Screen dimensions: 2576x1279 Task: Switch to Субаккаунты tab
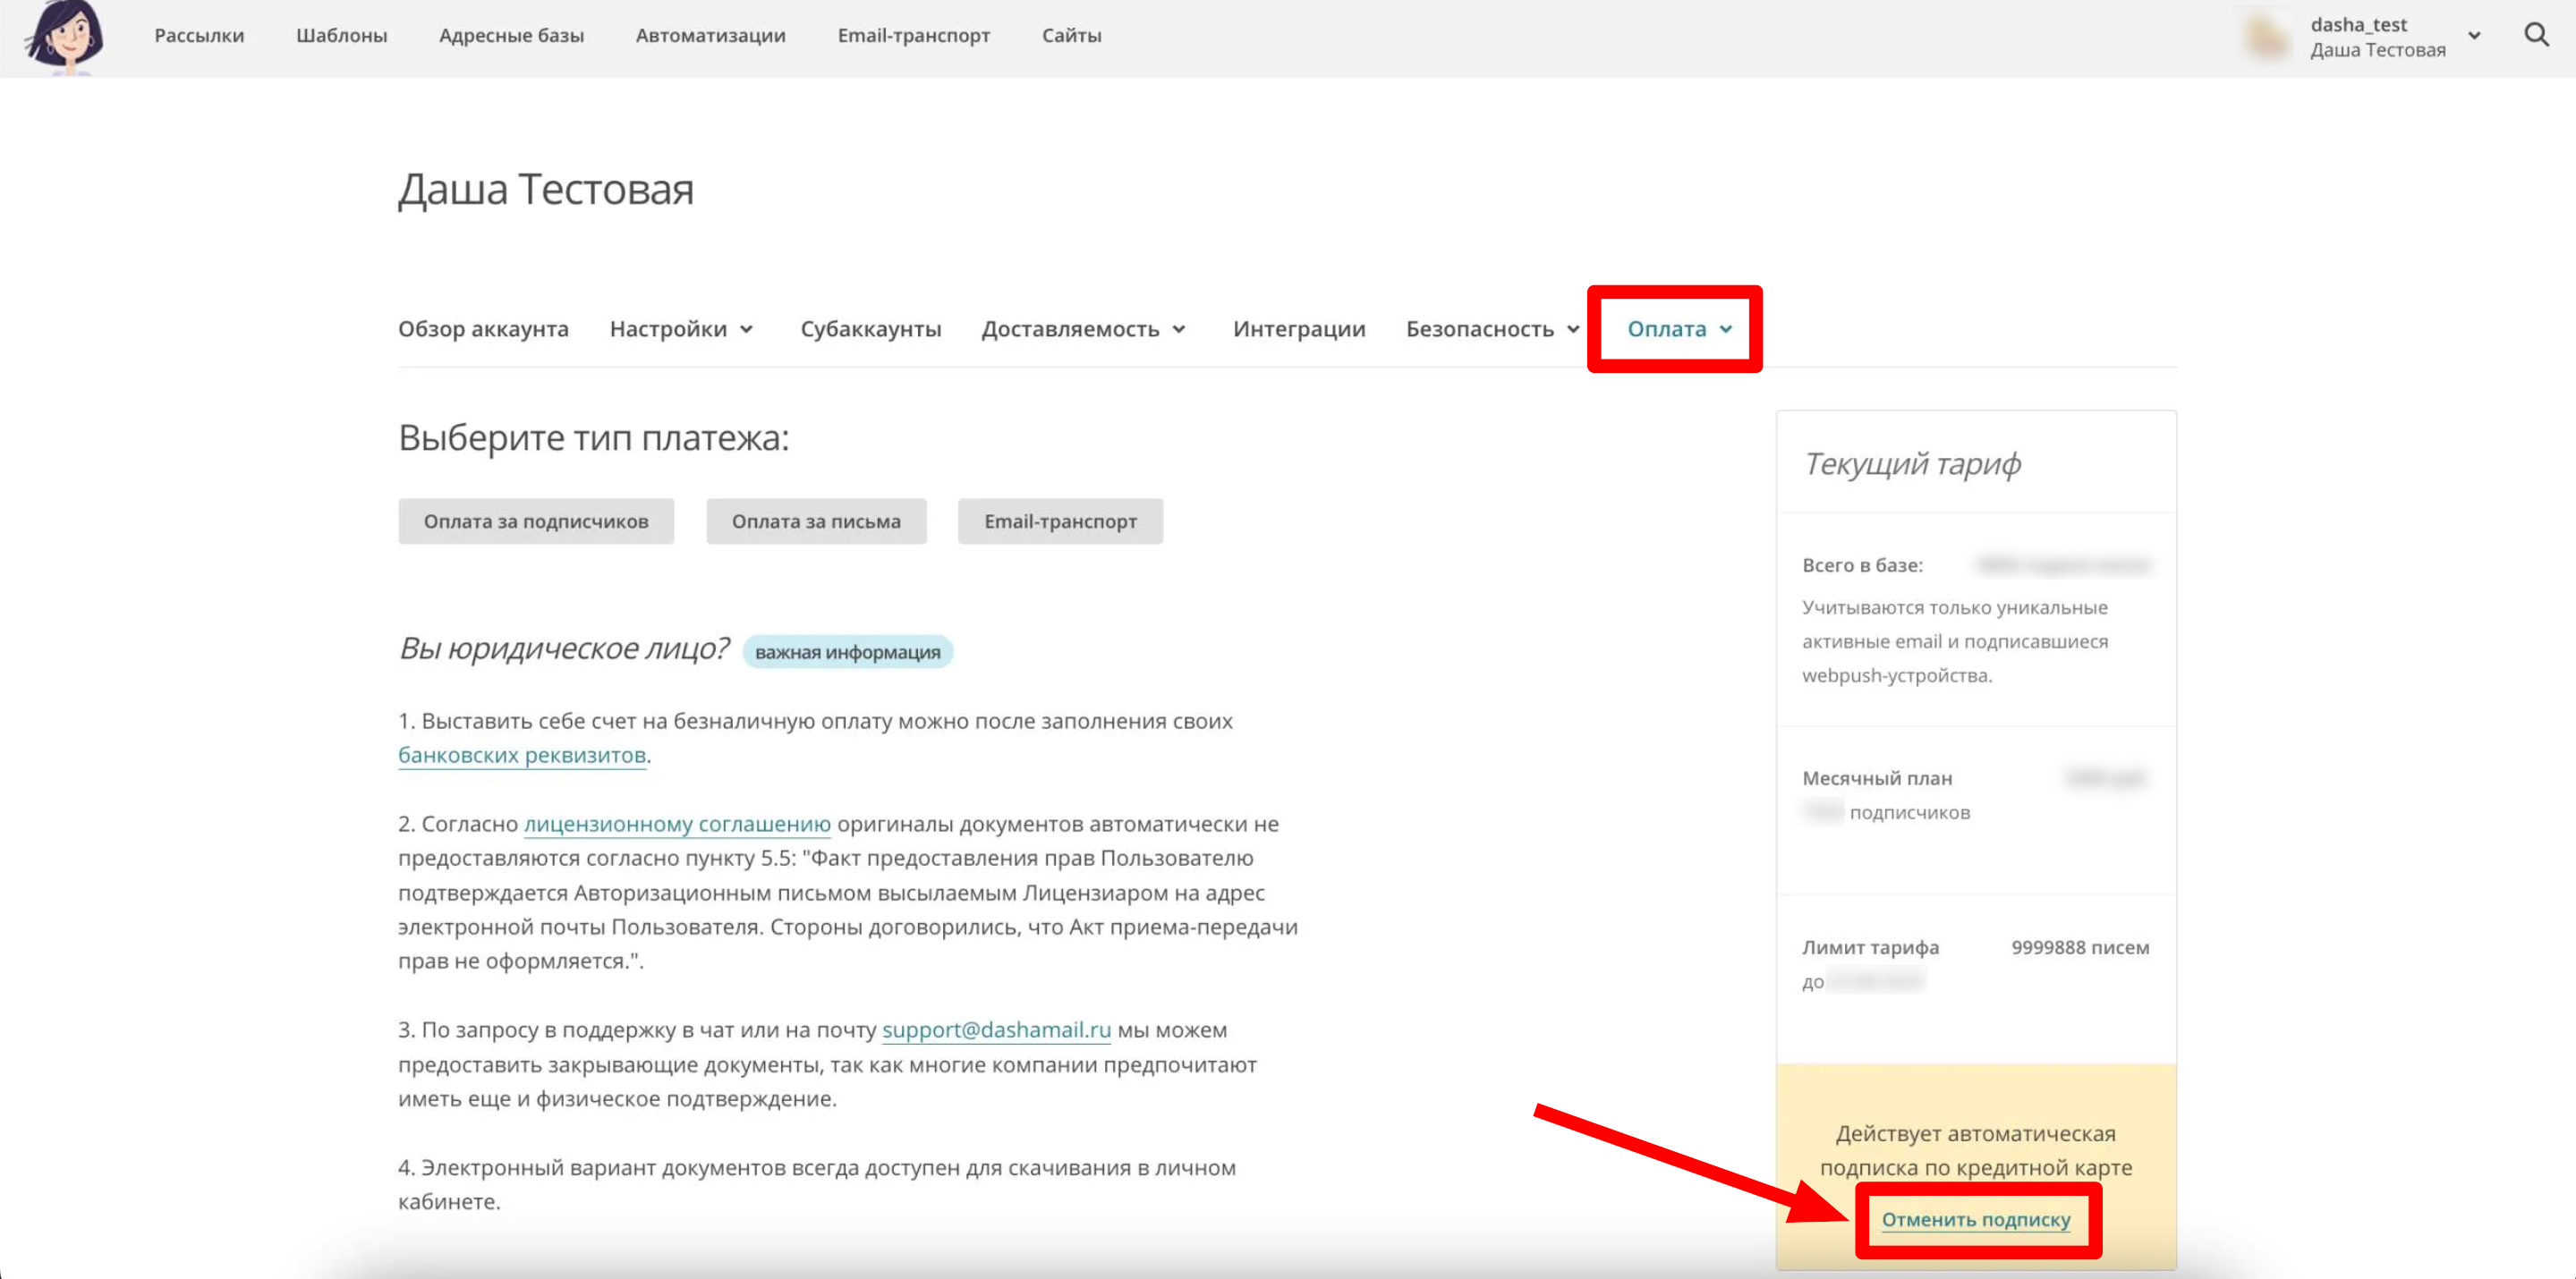pos(870,329)
